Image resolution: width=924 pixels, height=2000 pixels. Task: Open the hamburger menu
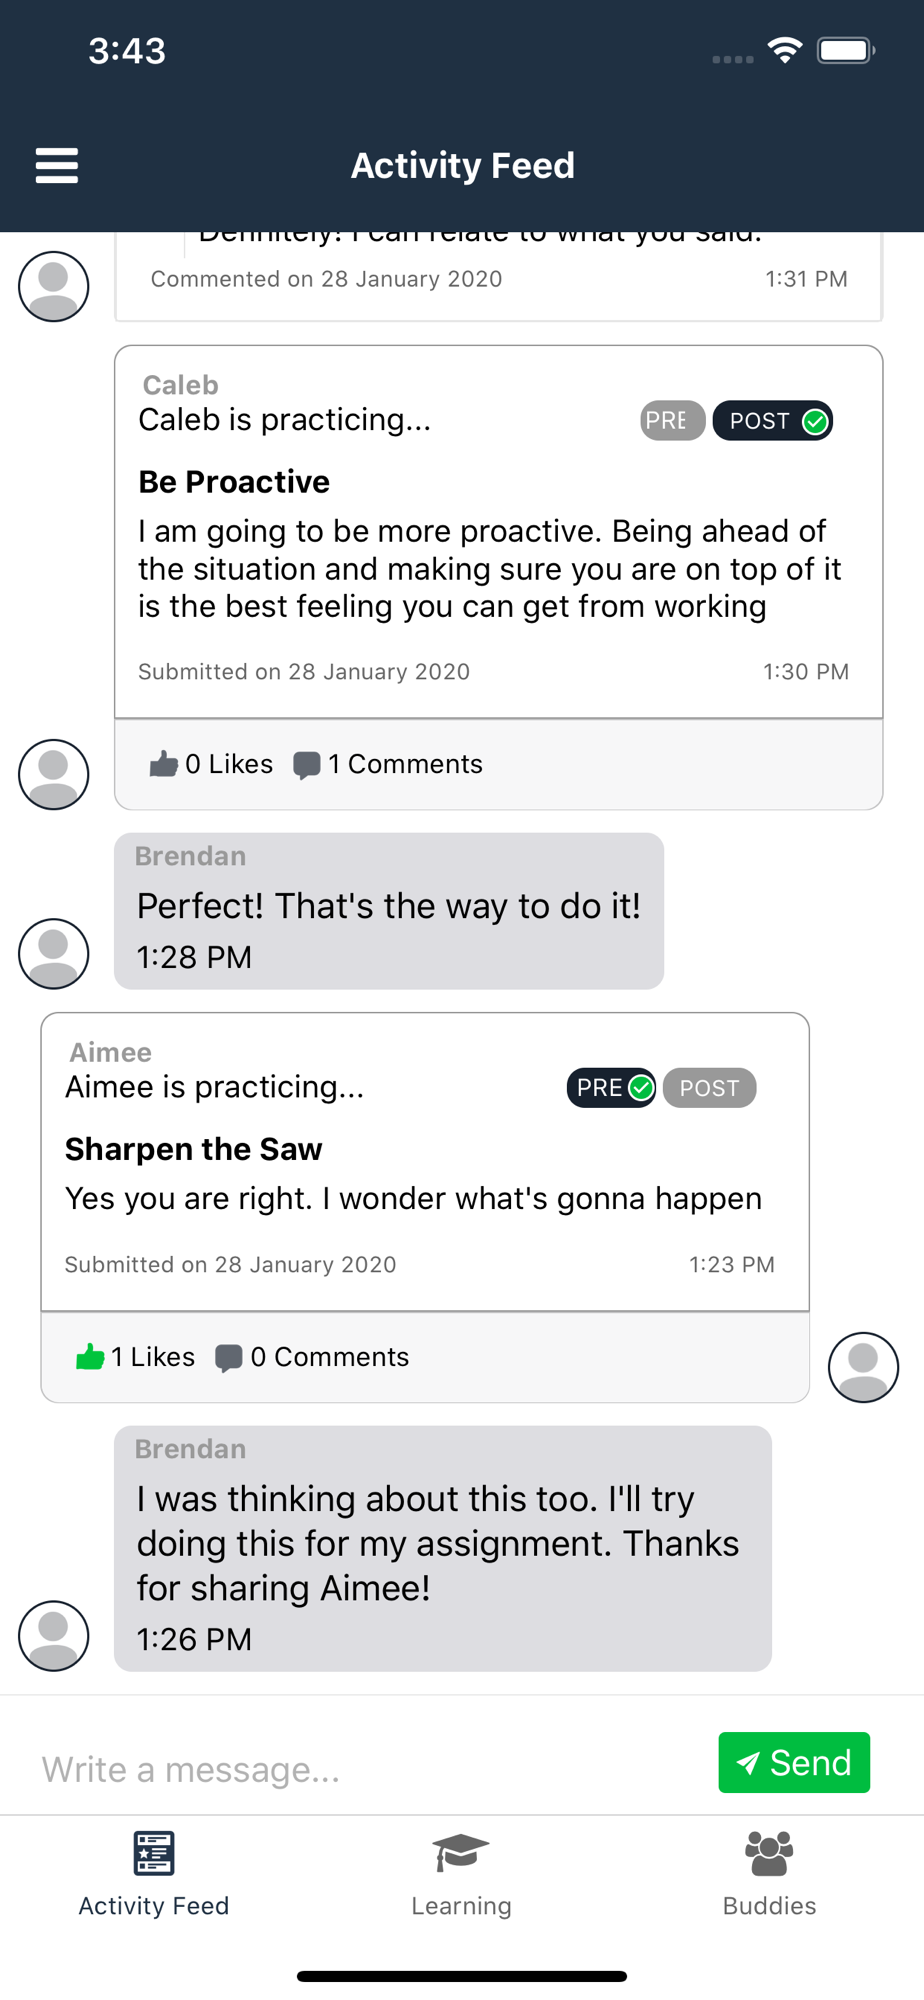57,165
